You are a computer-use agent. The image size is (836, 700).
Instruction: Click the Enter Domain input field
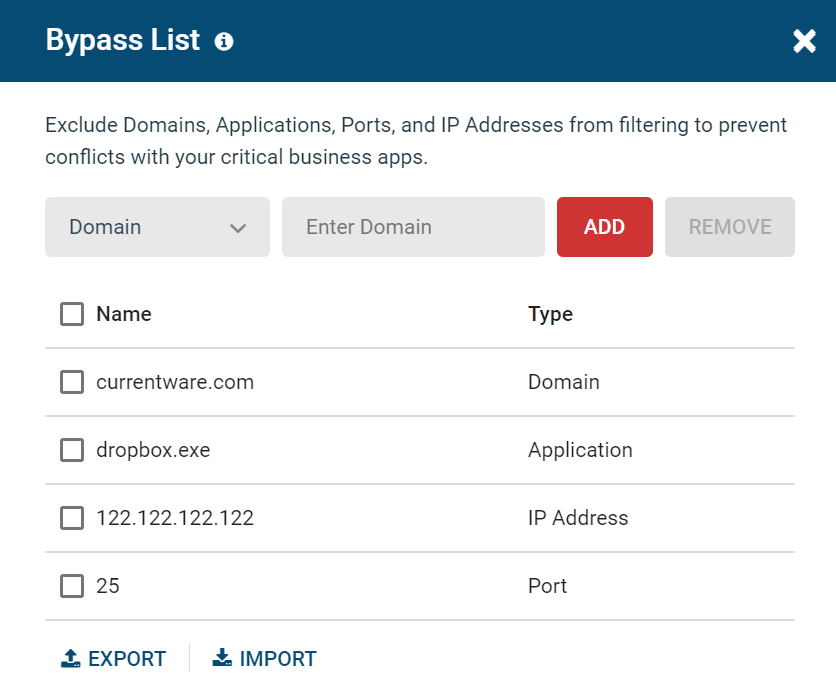(x=413, y=227)
